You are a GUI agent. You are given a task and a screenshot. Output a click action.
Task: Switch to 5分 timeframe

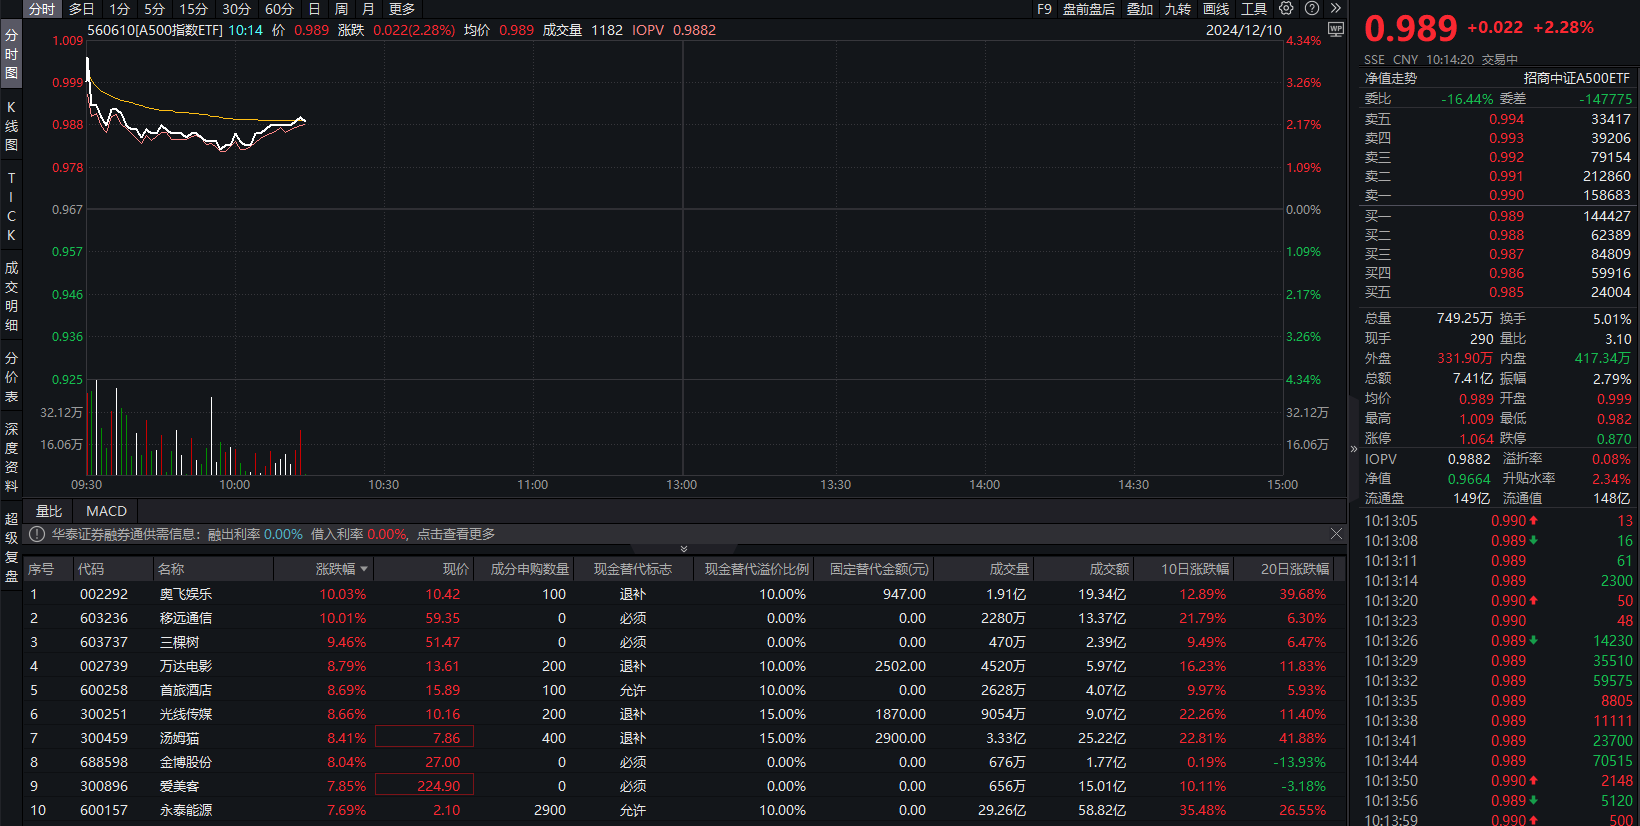[154, 9]
